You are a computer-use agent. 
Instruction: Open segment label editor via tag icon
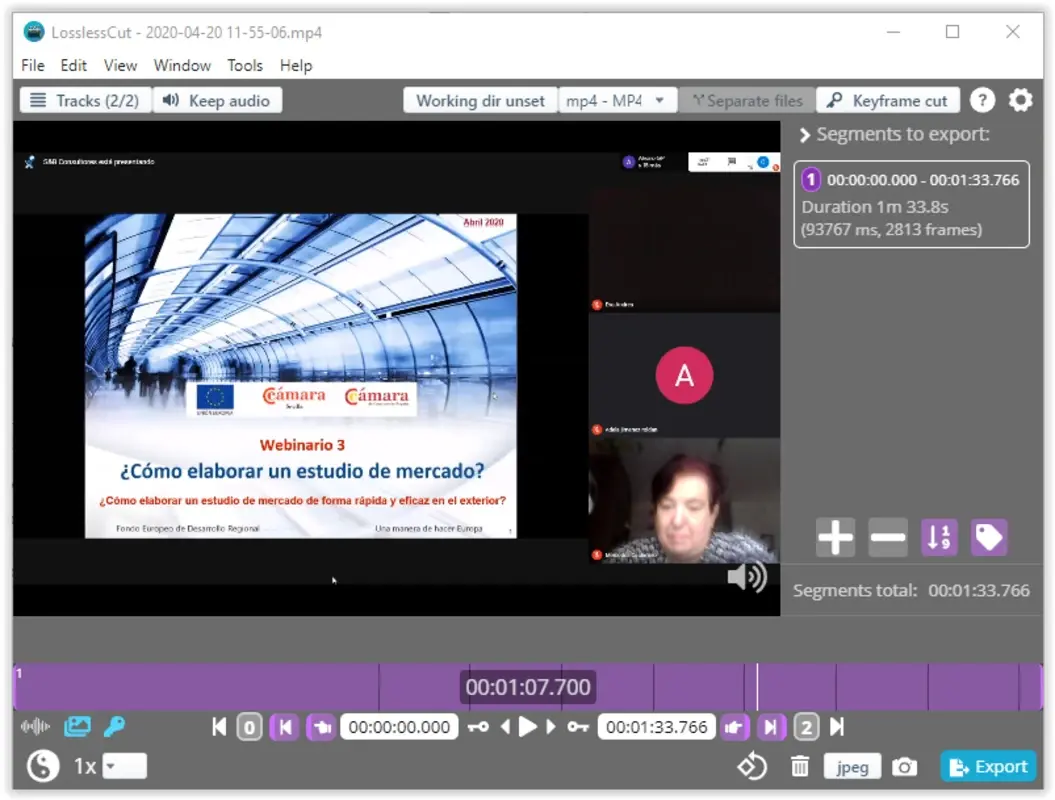(989, 537)
